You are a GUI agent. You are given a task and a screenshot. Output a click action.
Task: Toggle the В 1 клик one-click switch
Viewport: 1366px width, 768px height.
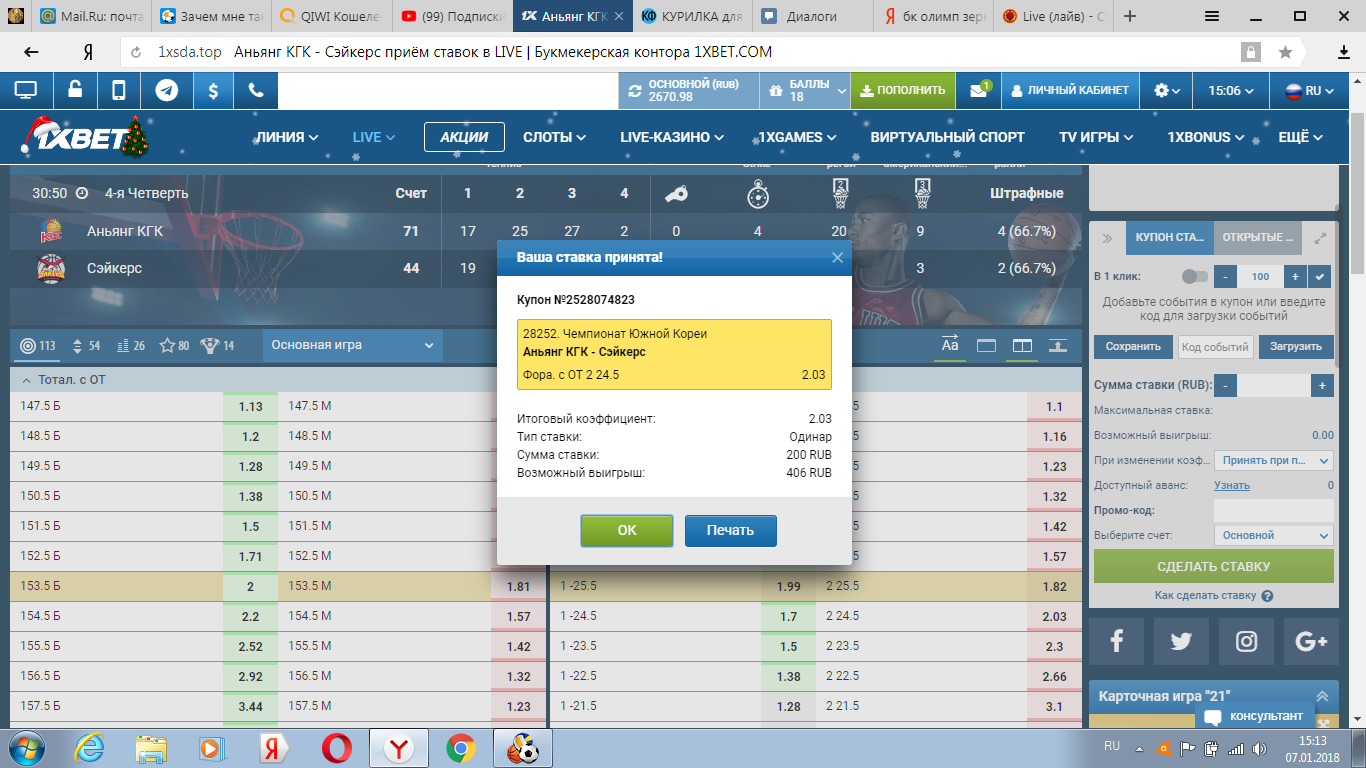(1194, 276)
